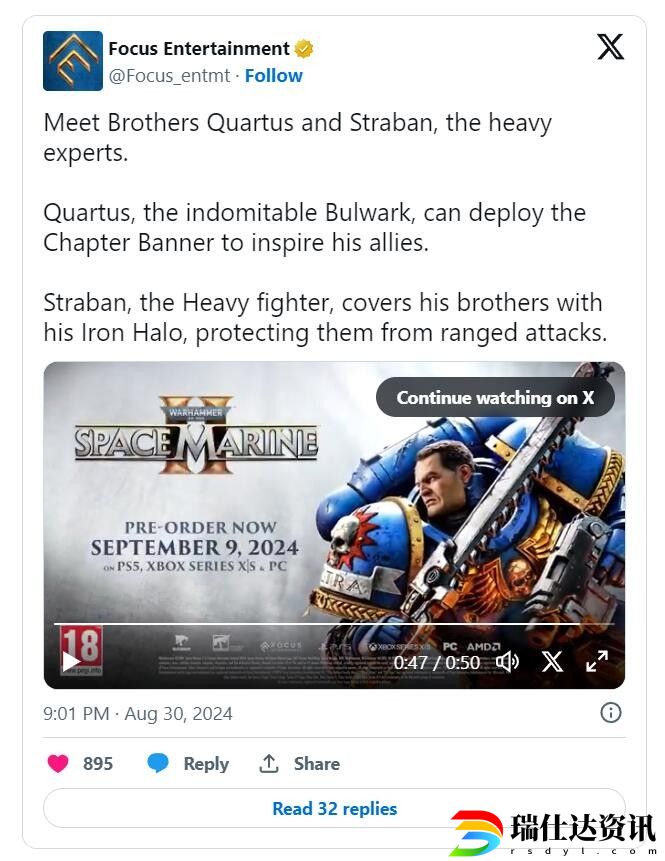Open the @Focus_entmt handle link

click(x=169, y=76)
